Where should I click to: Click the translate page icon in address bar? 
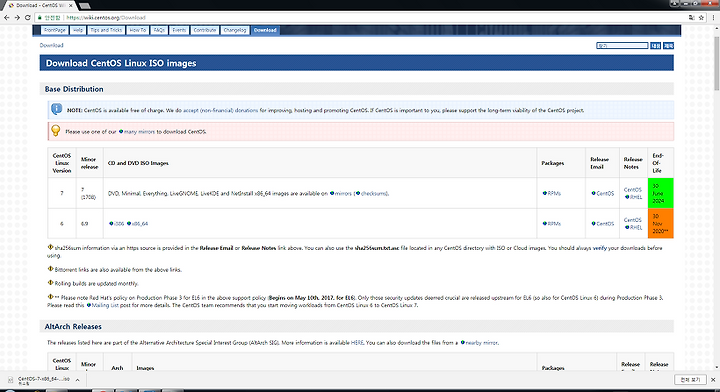pos(692,17)
